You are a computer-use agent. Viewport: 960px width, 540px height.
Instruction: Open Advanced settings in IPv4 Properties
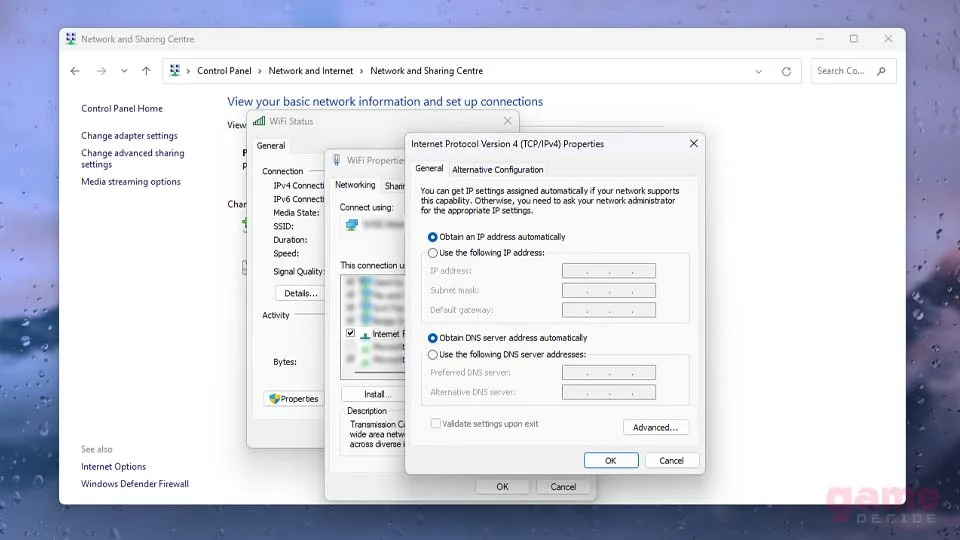point(655,427)
